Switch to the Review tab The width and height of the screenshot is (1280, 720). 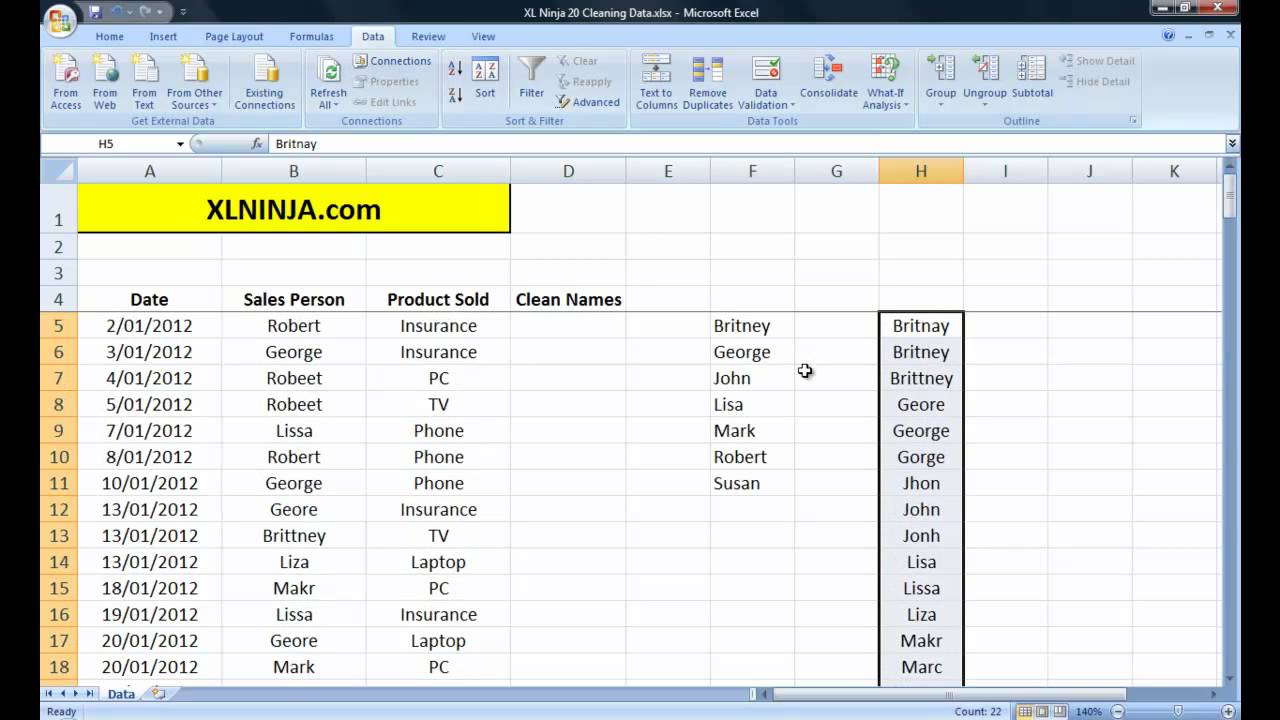[428, 37]
